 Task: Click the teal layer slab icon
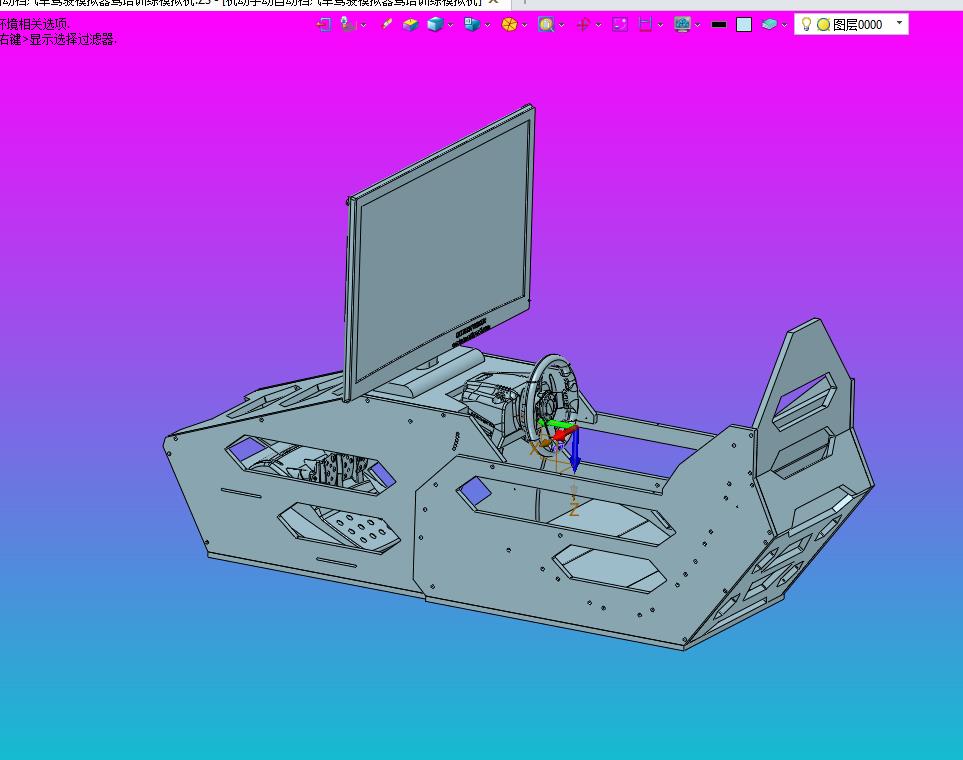coord(769,25)
